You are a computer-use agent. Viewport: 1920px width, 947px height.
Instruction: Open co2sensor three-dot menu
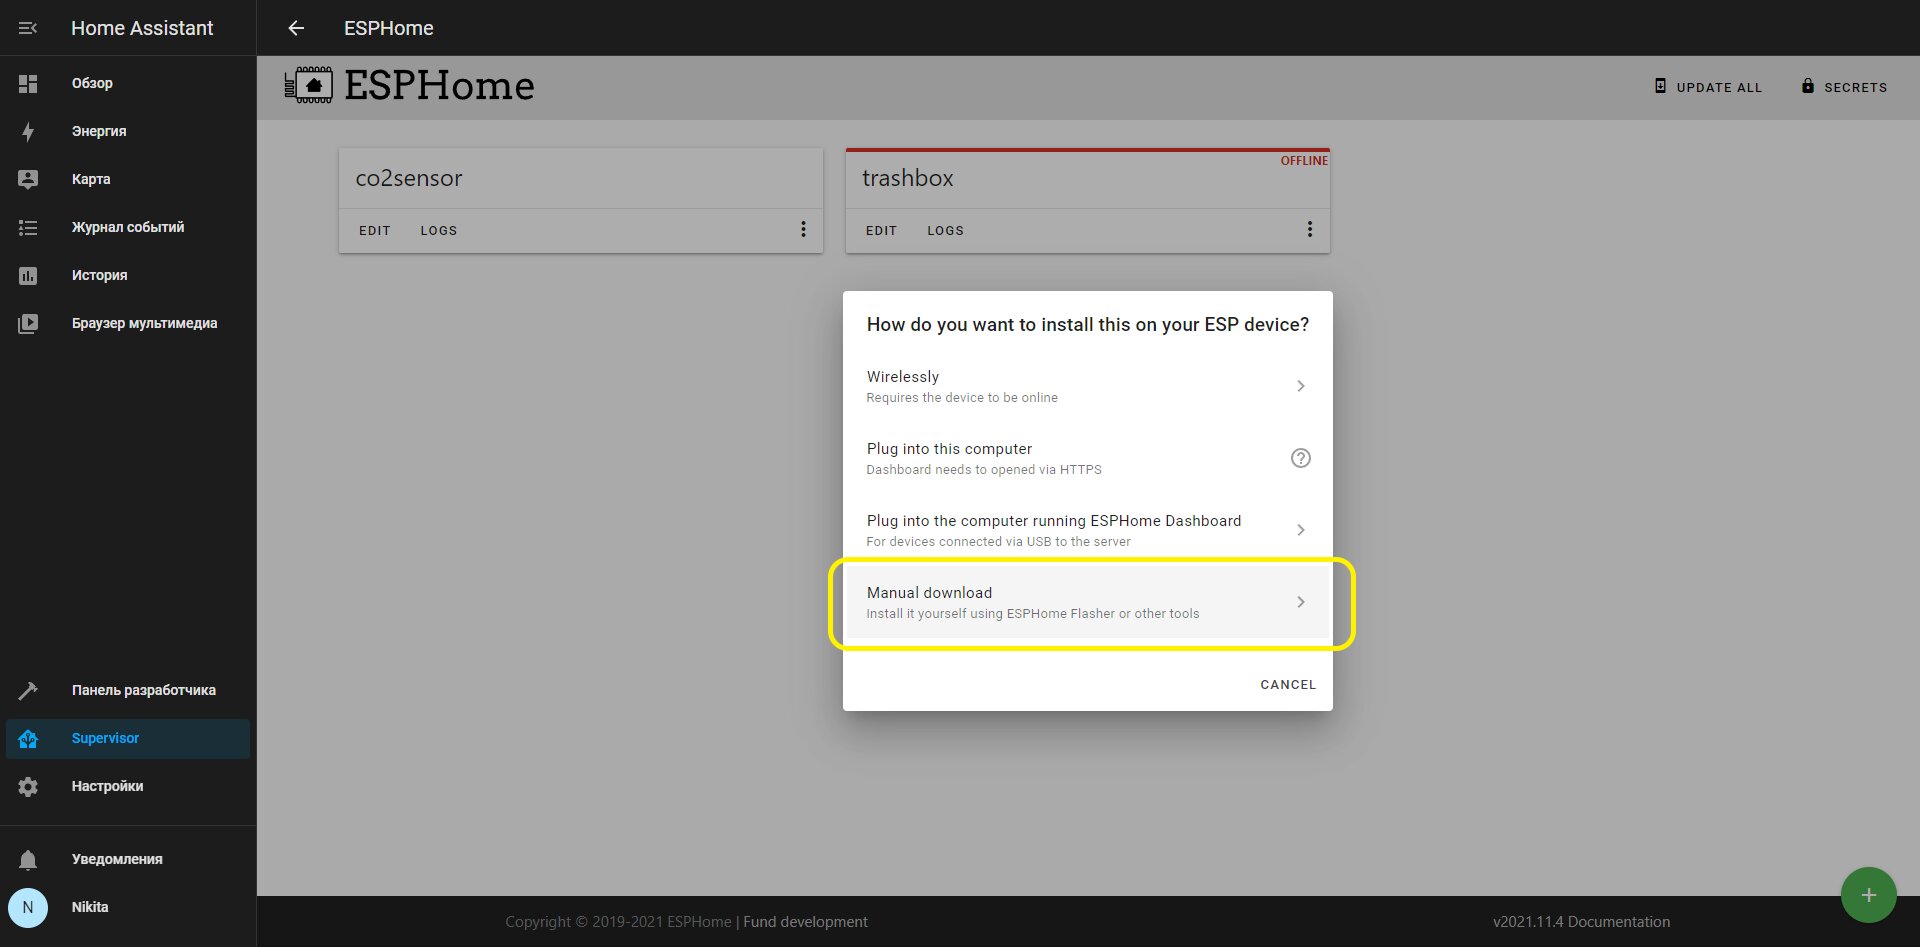[x=803, y=229]
